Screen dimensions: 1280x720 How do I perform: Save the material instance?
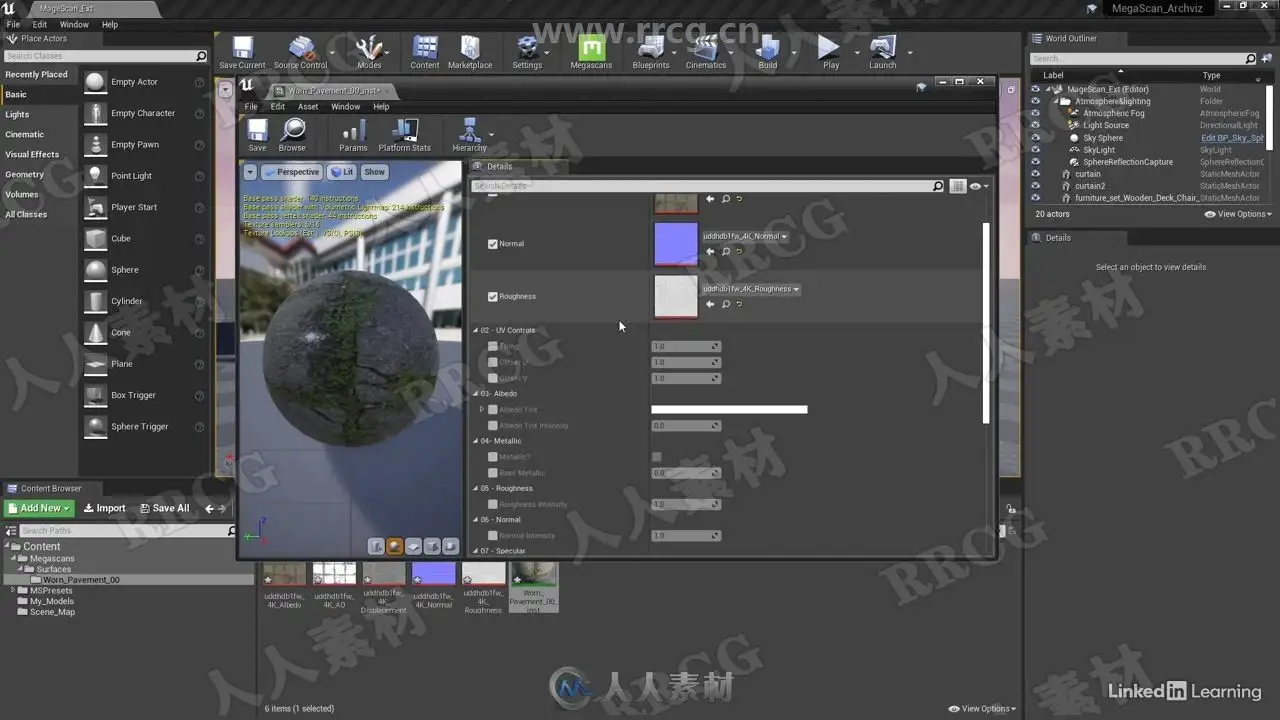(257, 135)
